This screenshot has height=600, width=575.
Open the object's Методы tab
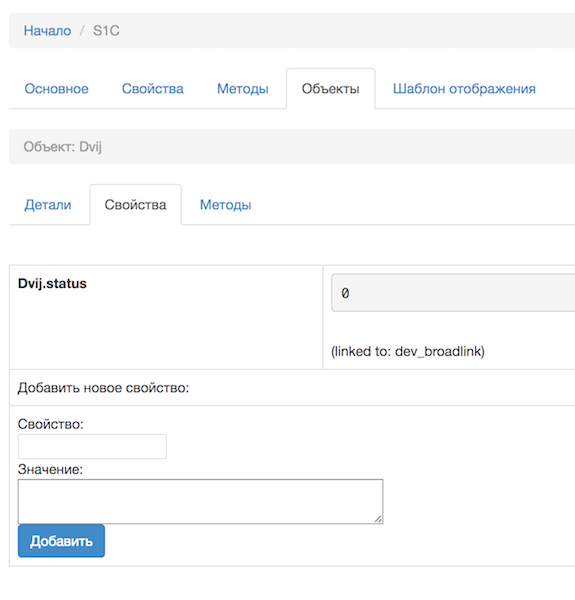point(226,205)
